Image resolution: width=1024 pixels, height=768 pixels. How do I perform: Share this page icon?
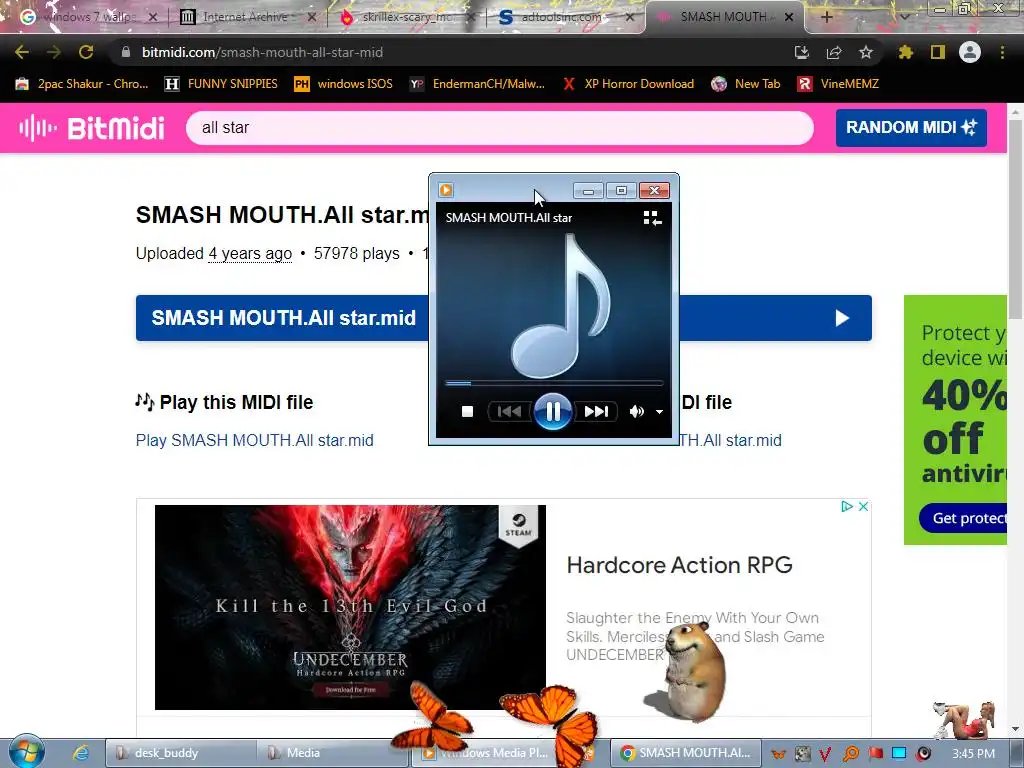[834, 52]
